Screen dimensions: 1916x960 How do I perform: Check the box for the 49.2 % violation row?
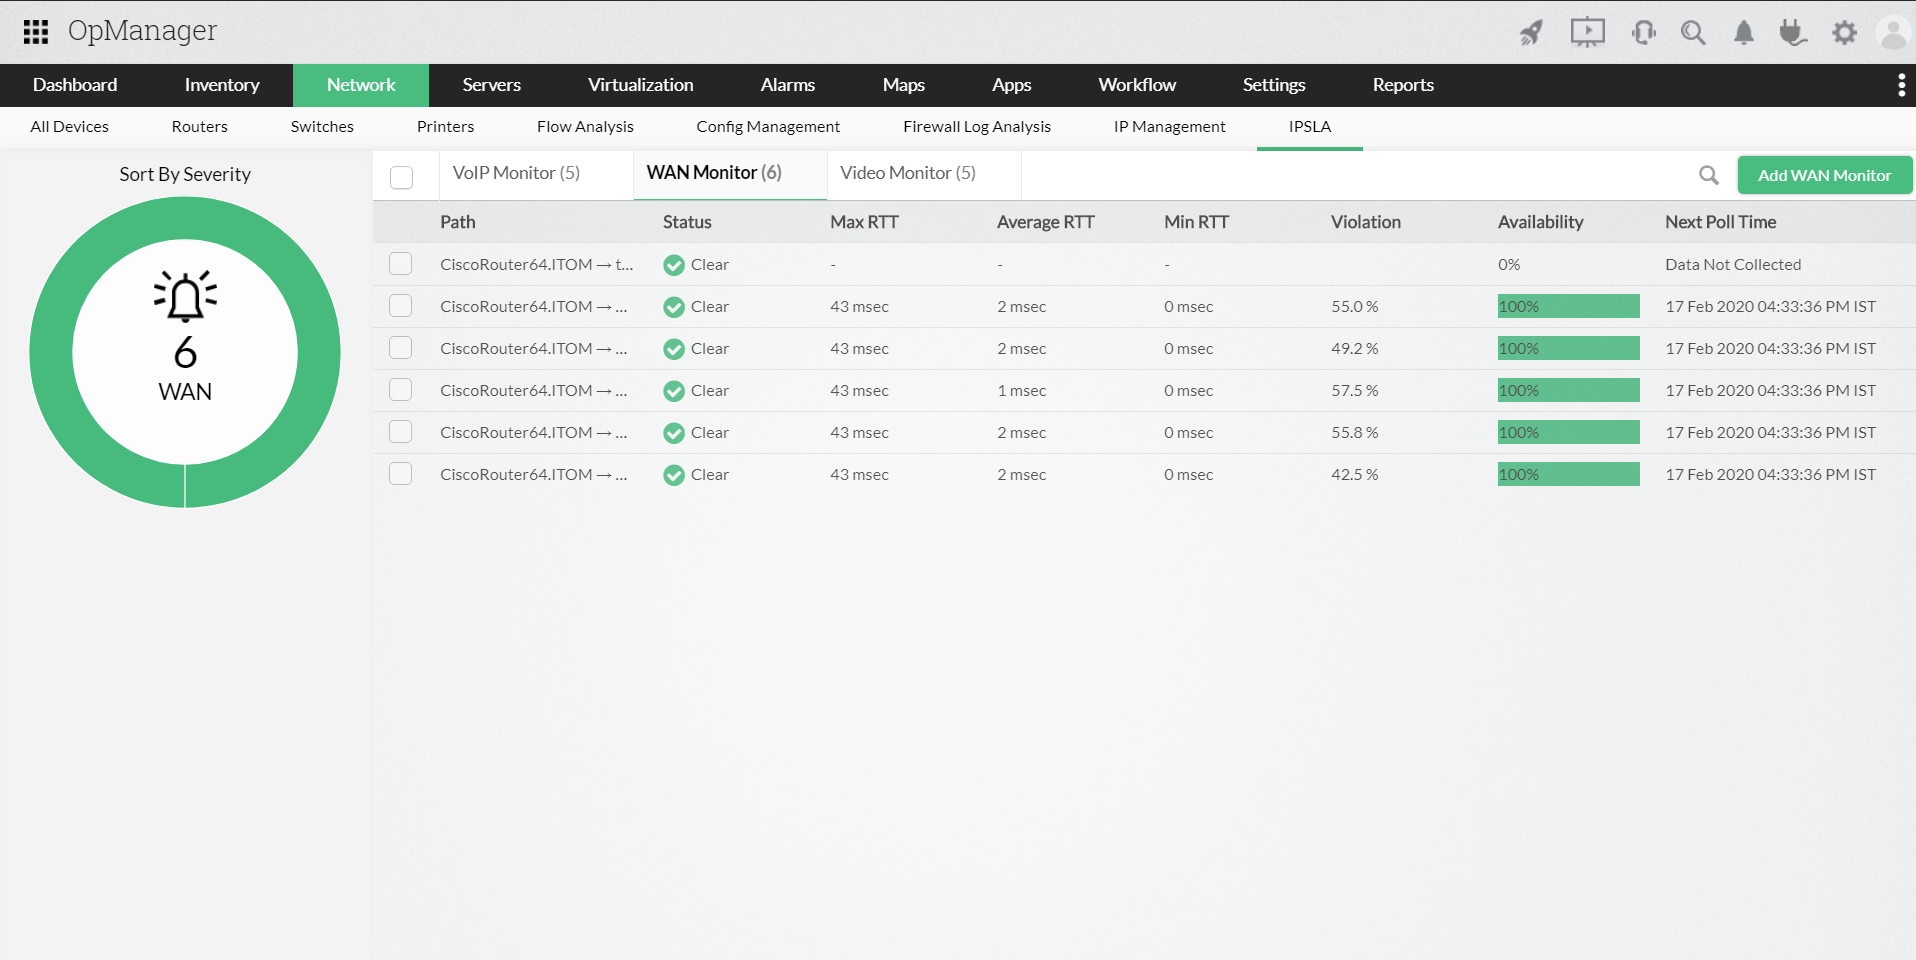click(401, 348)
